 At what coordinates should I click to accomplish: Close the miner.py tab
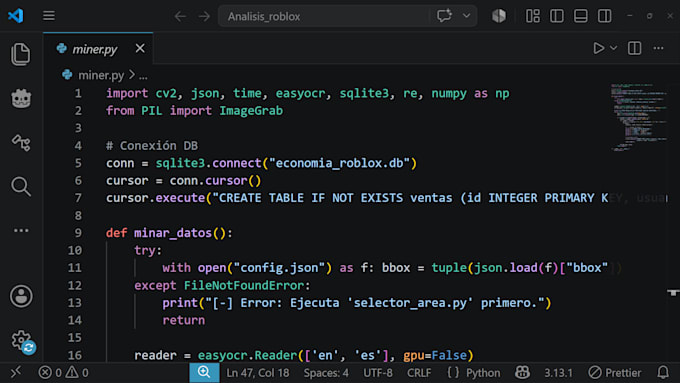click(x=140, y=49)
